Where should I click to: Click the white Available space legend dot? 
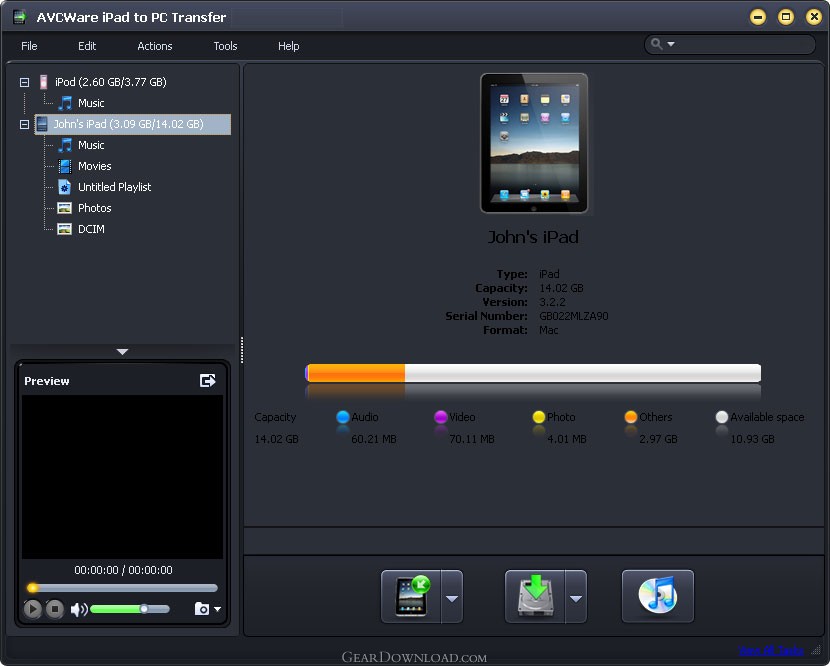[x=721, y=417]
